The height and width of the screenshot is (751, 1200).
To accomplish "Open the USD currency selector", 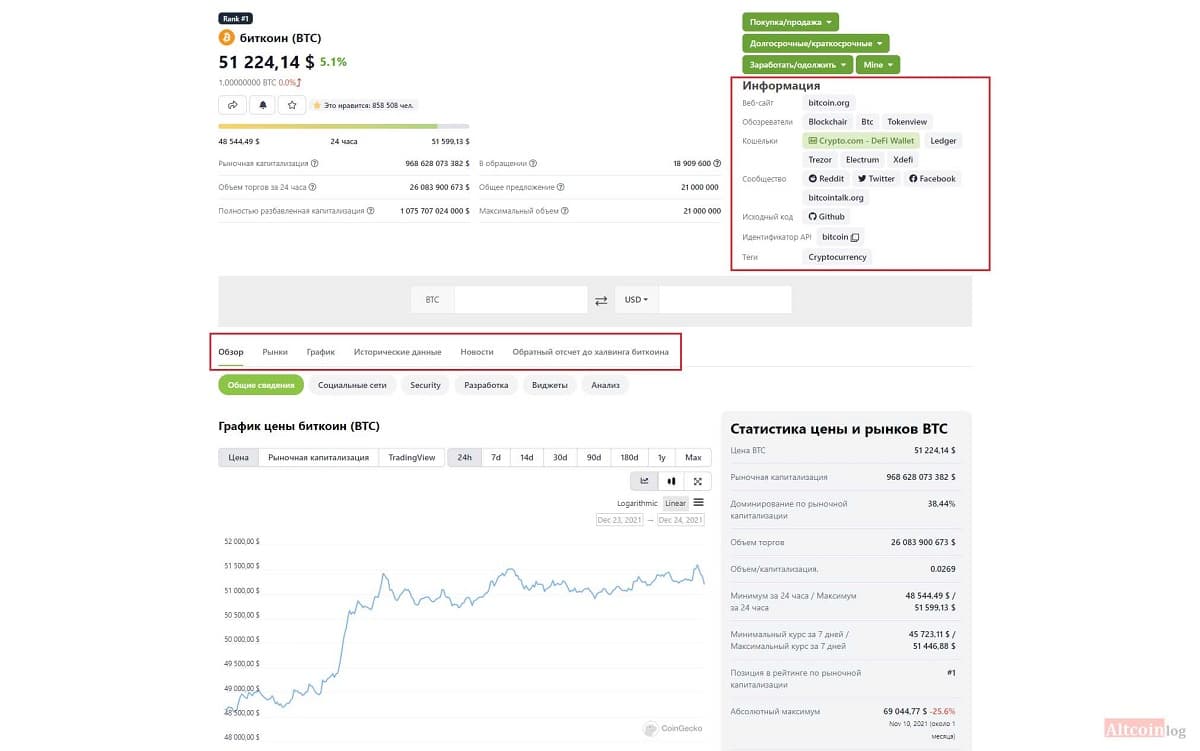I will click(636, 300).
